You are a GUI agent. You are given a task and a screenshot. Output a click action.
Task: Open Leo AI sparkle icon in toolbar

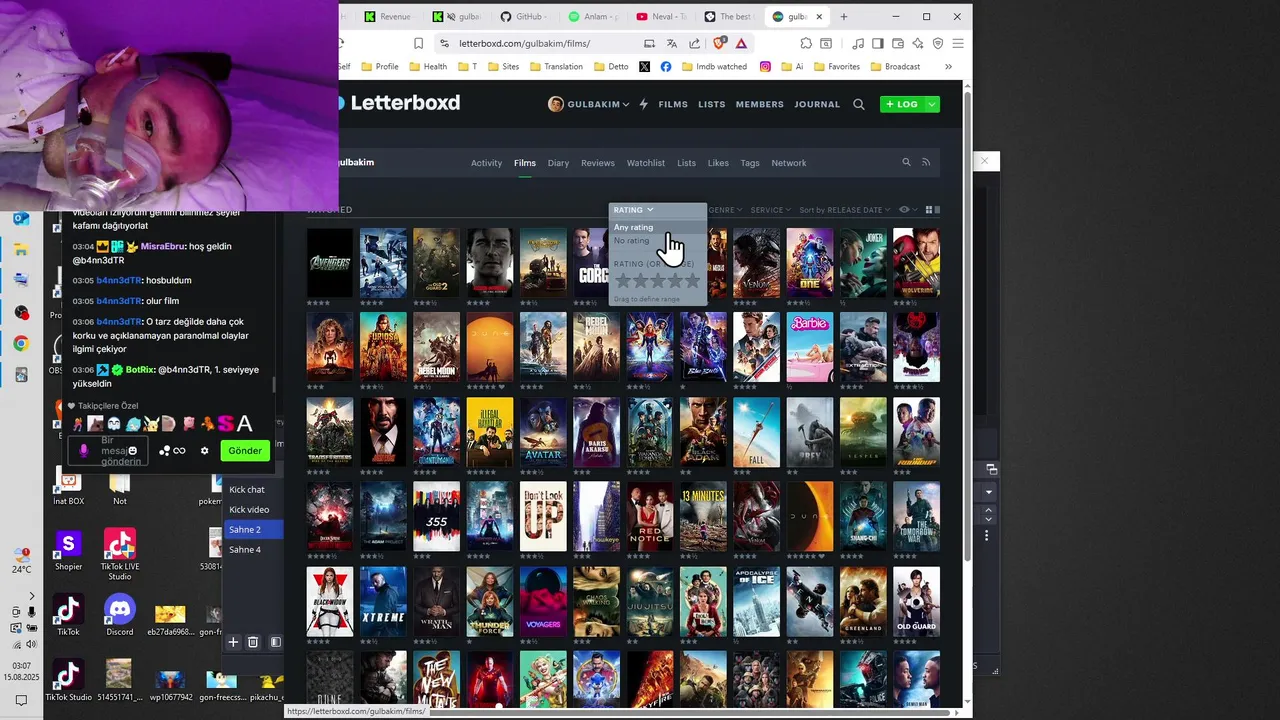918,43
